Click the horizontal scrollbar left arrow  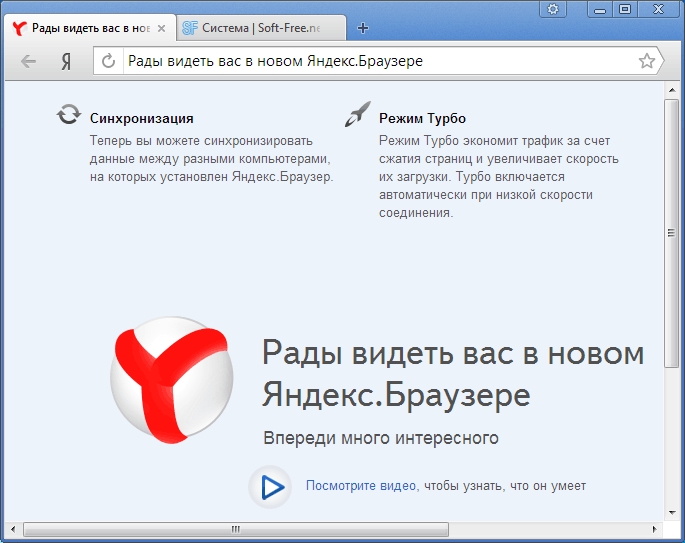13,529
